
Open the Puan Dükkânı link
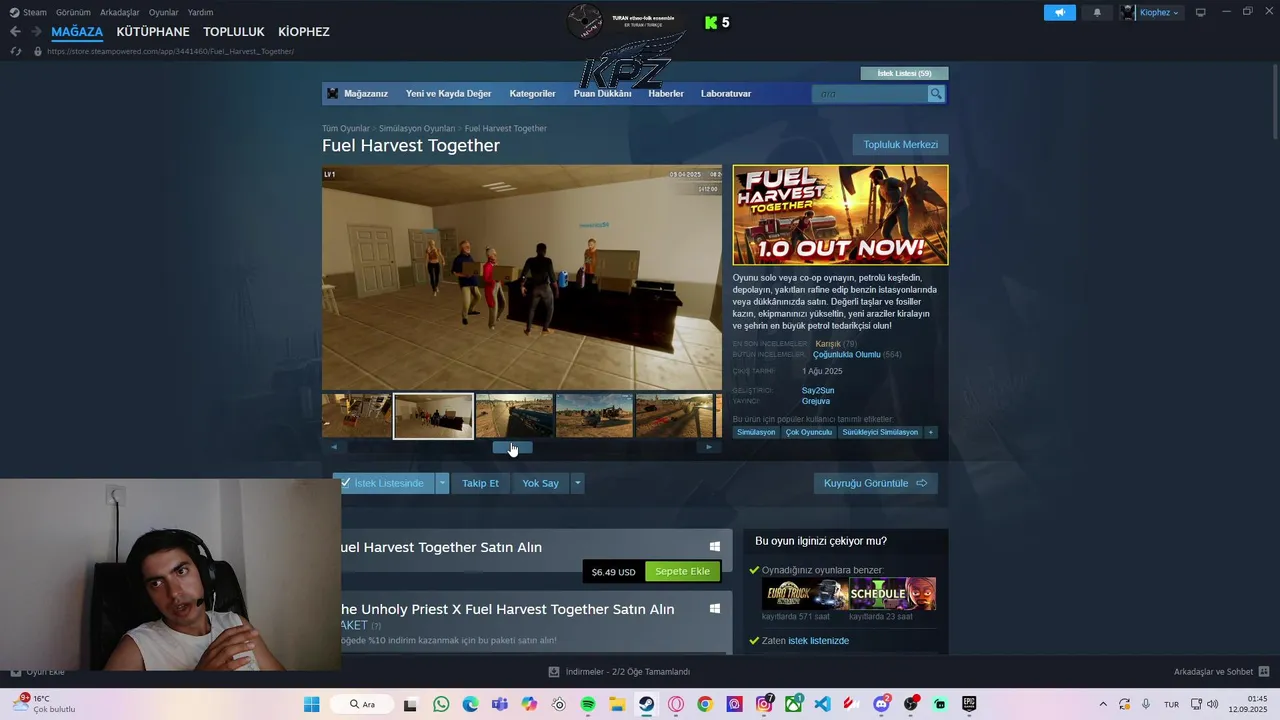[602, 94]
